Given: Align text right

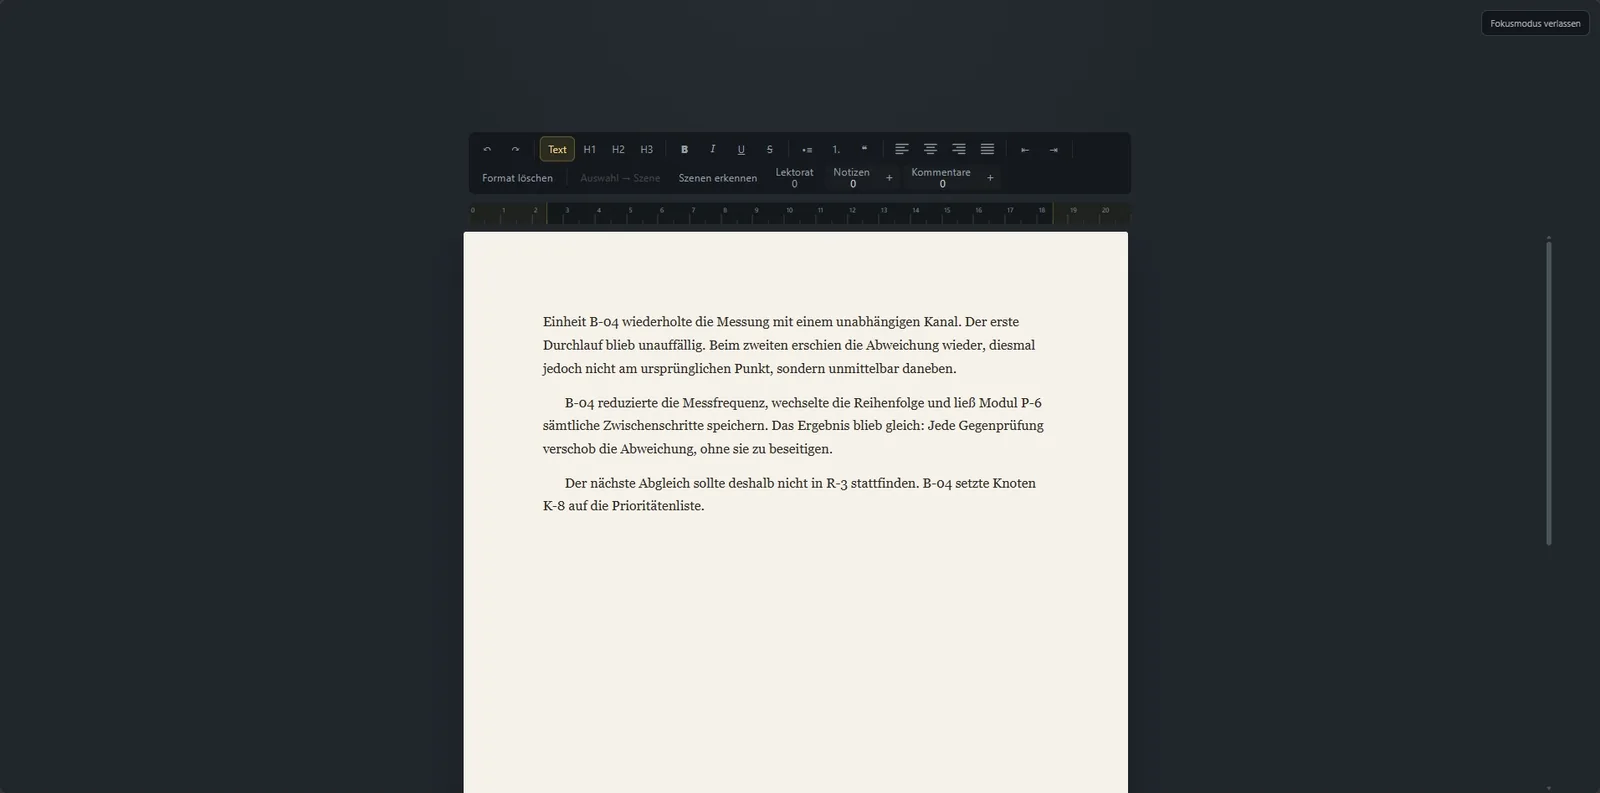Looking at the screenshot, I should [959, 149].
